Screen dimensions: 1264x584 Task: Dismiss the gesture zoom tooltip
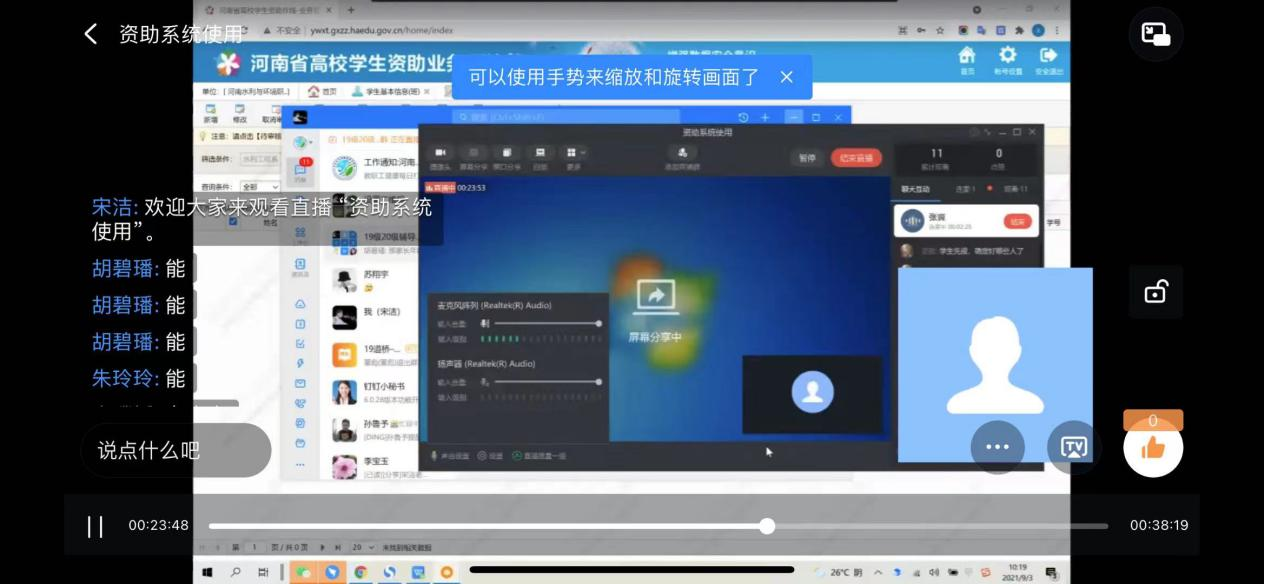pyautogui.click(x=786, y=77)
